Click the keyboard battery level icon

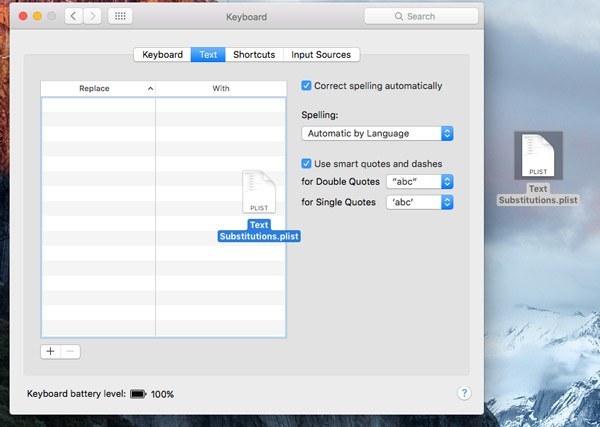(138, 394)
